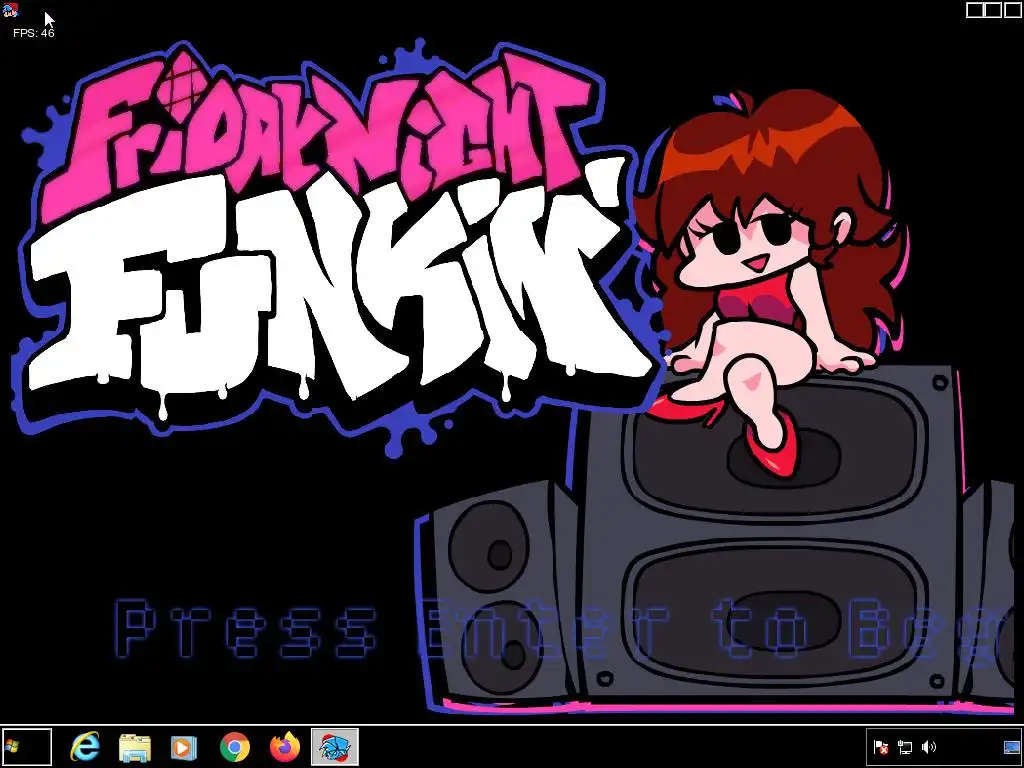
Task: Open Firefox from the taskbar
Action: point(285,748)
